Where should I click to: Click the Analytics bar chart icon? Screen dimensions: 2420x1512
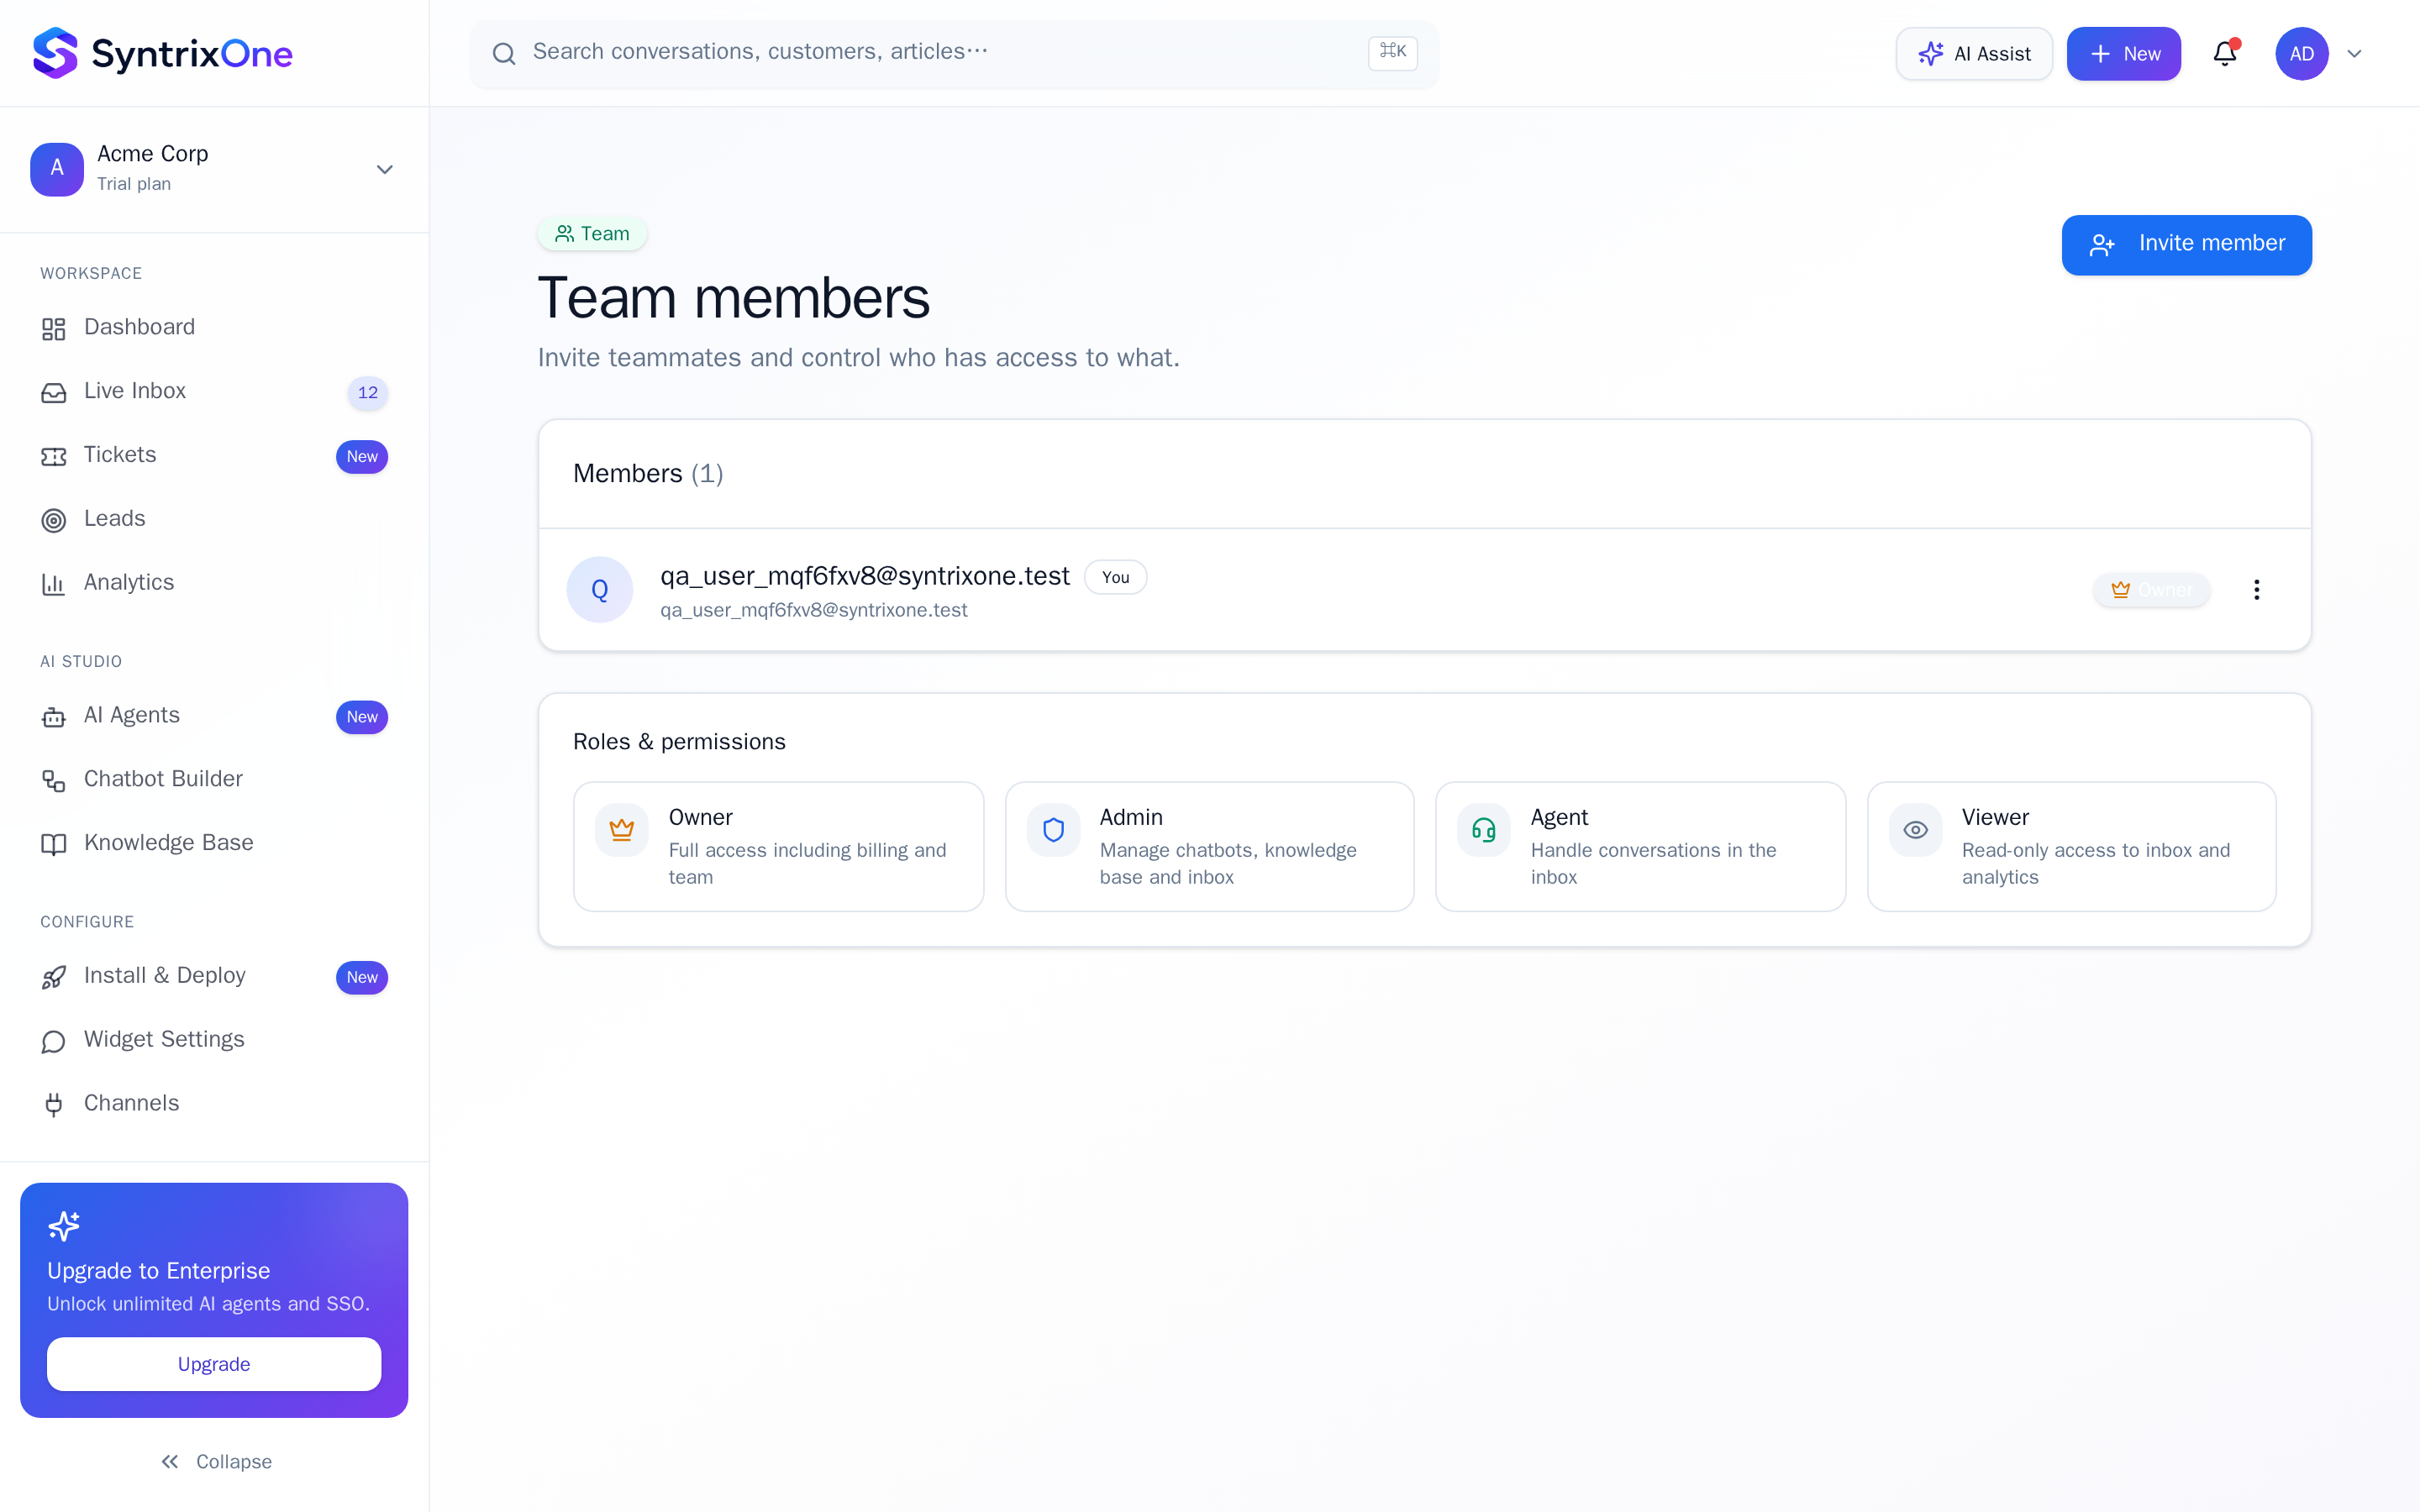54,584
